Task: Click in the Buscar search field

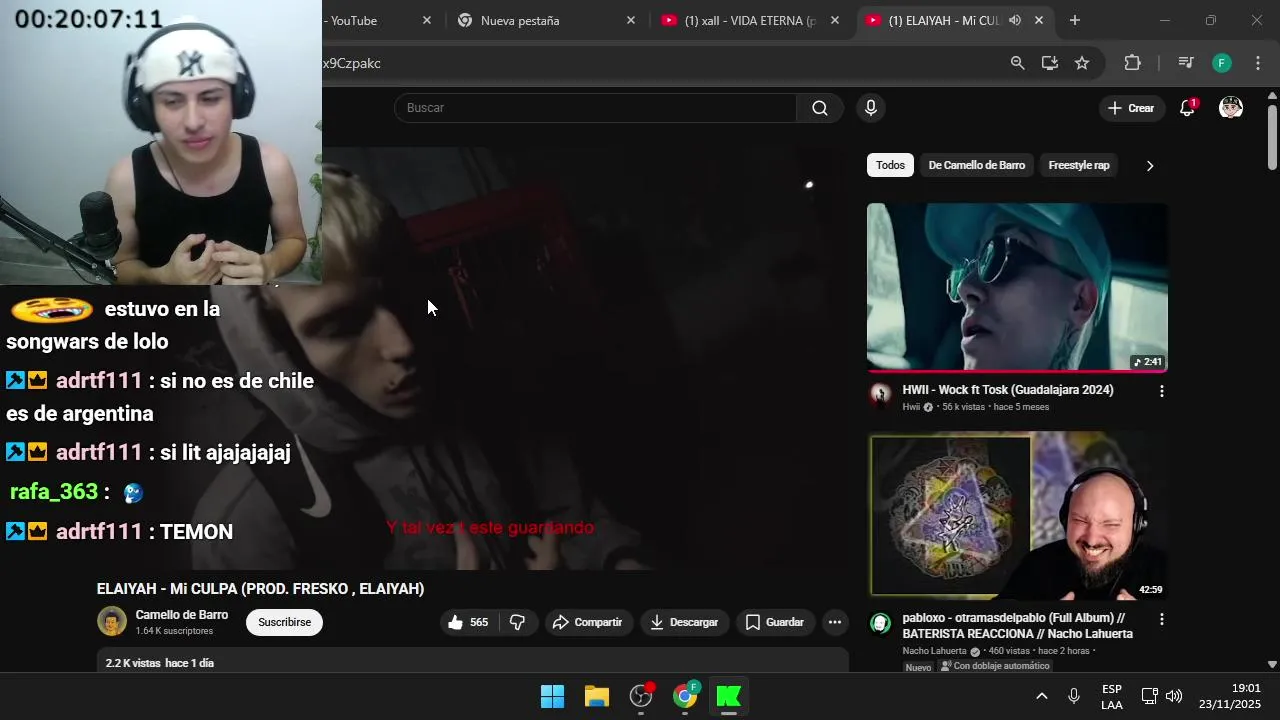Action: tap(595, 108)
